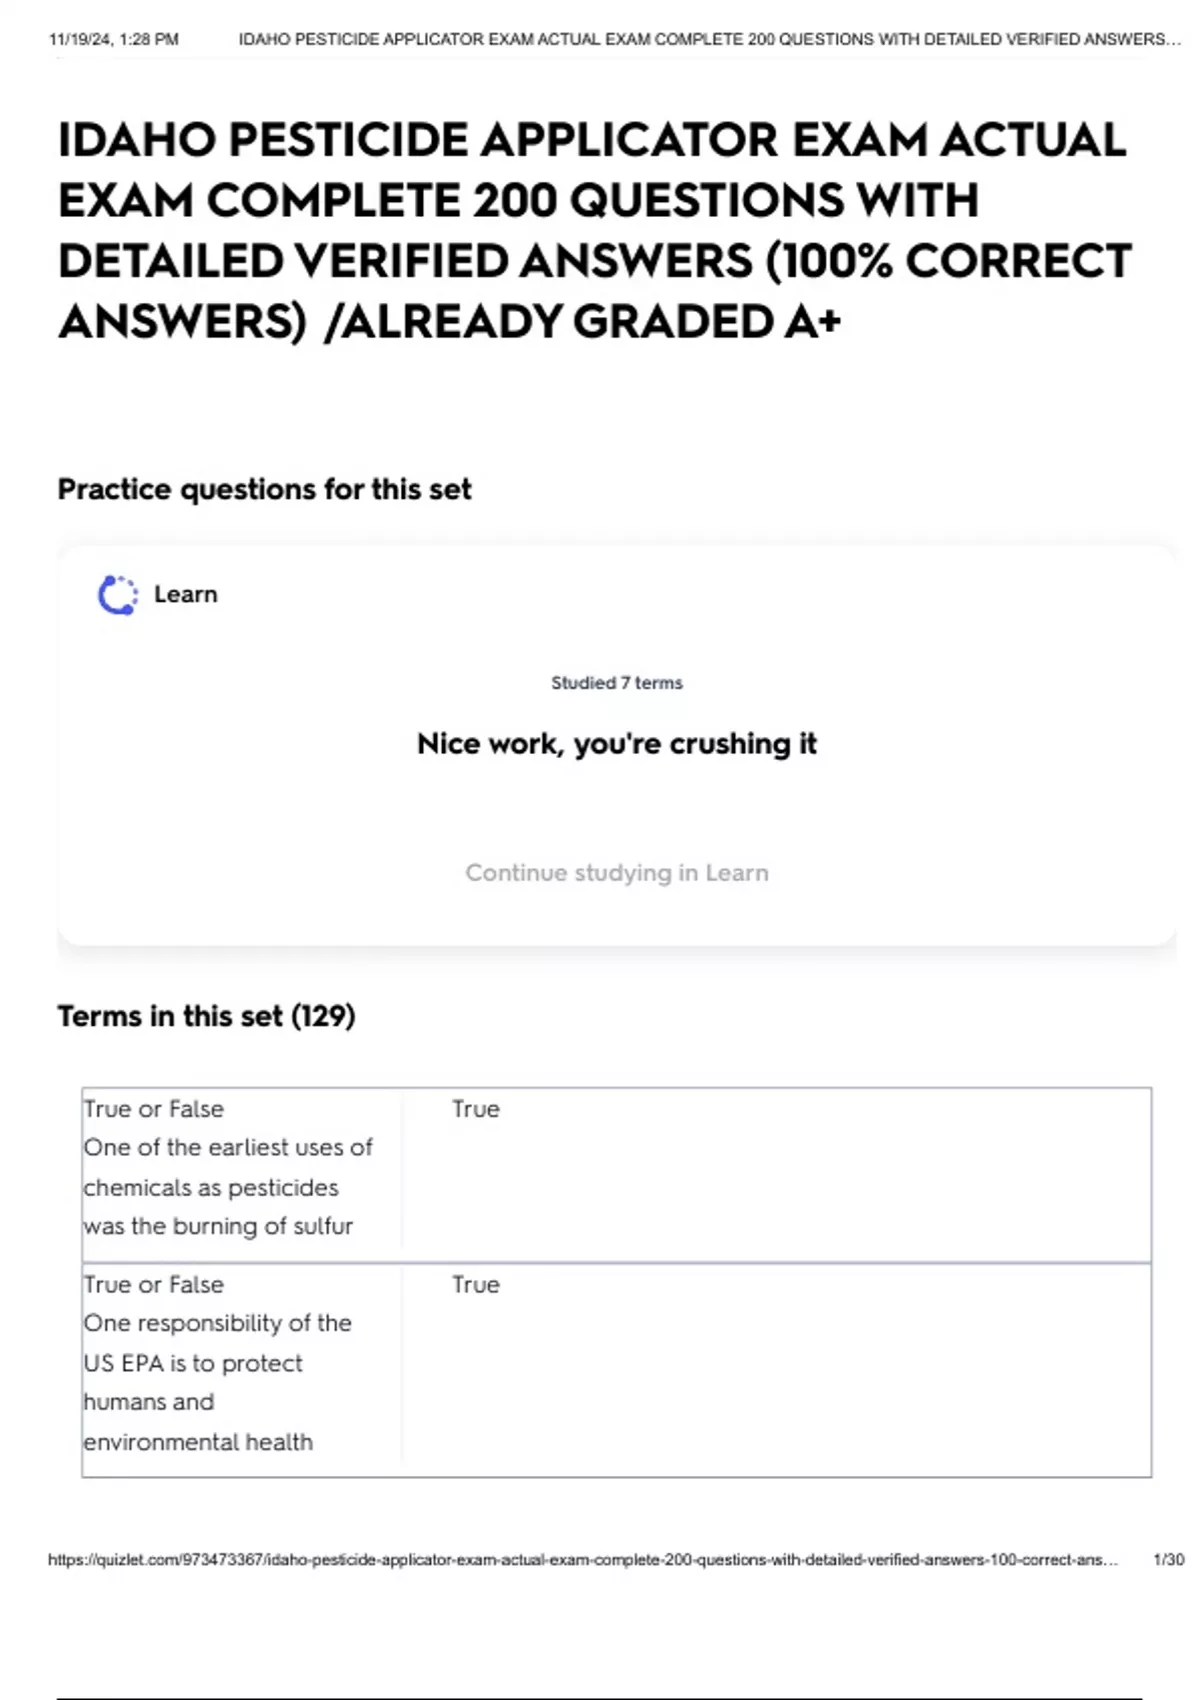Click the second True or False label
The width and height of the screenshot is (1200, 1700).
[x=154, y=1285]
